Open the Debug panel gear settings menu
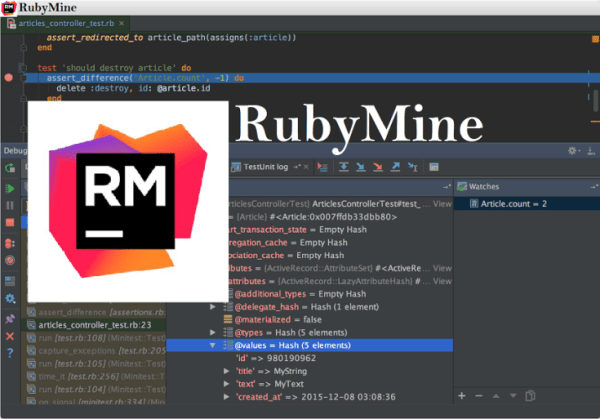600x419 pixels. (573, 151)
